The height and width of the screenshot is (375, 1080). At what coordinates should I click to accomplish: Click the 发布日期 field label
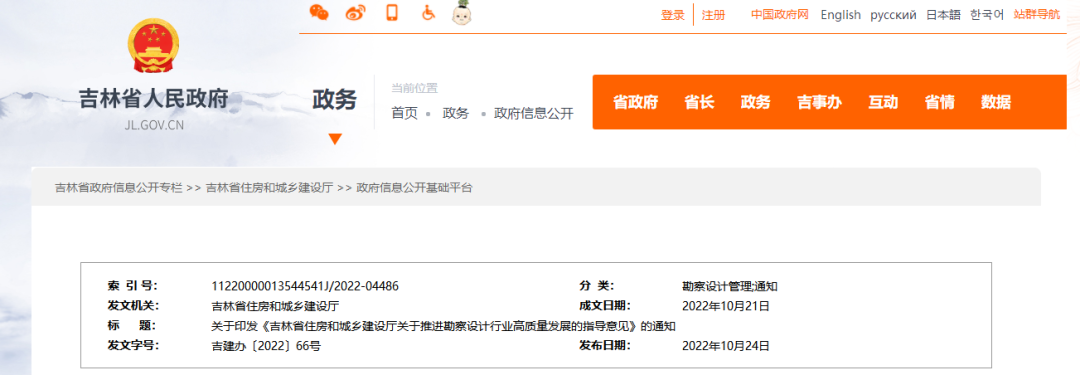(x=605, y=346)
